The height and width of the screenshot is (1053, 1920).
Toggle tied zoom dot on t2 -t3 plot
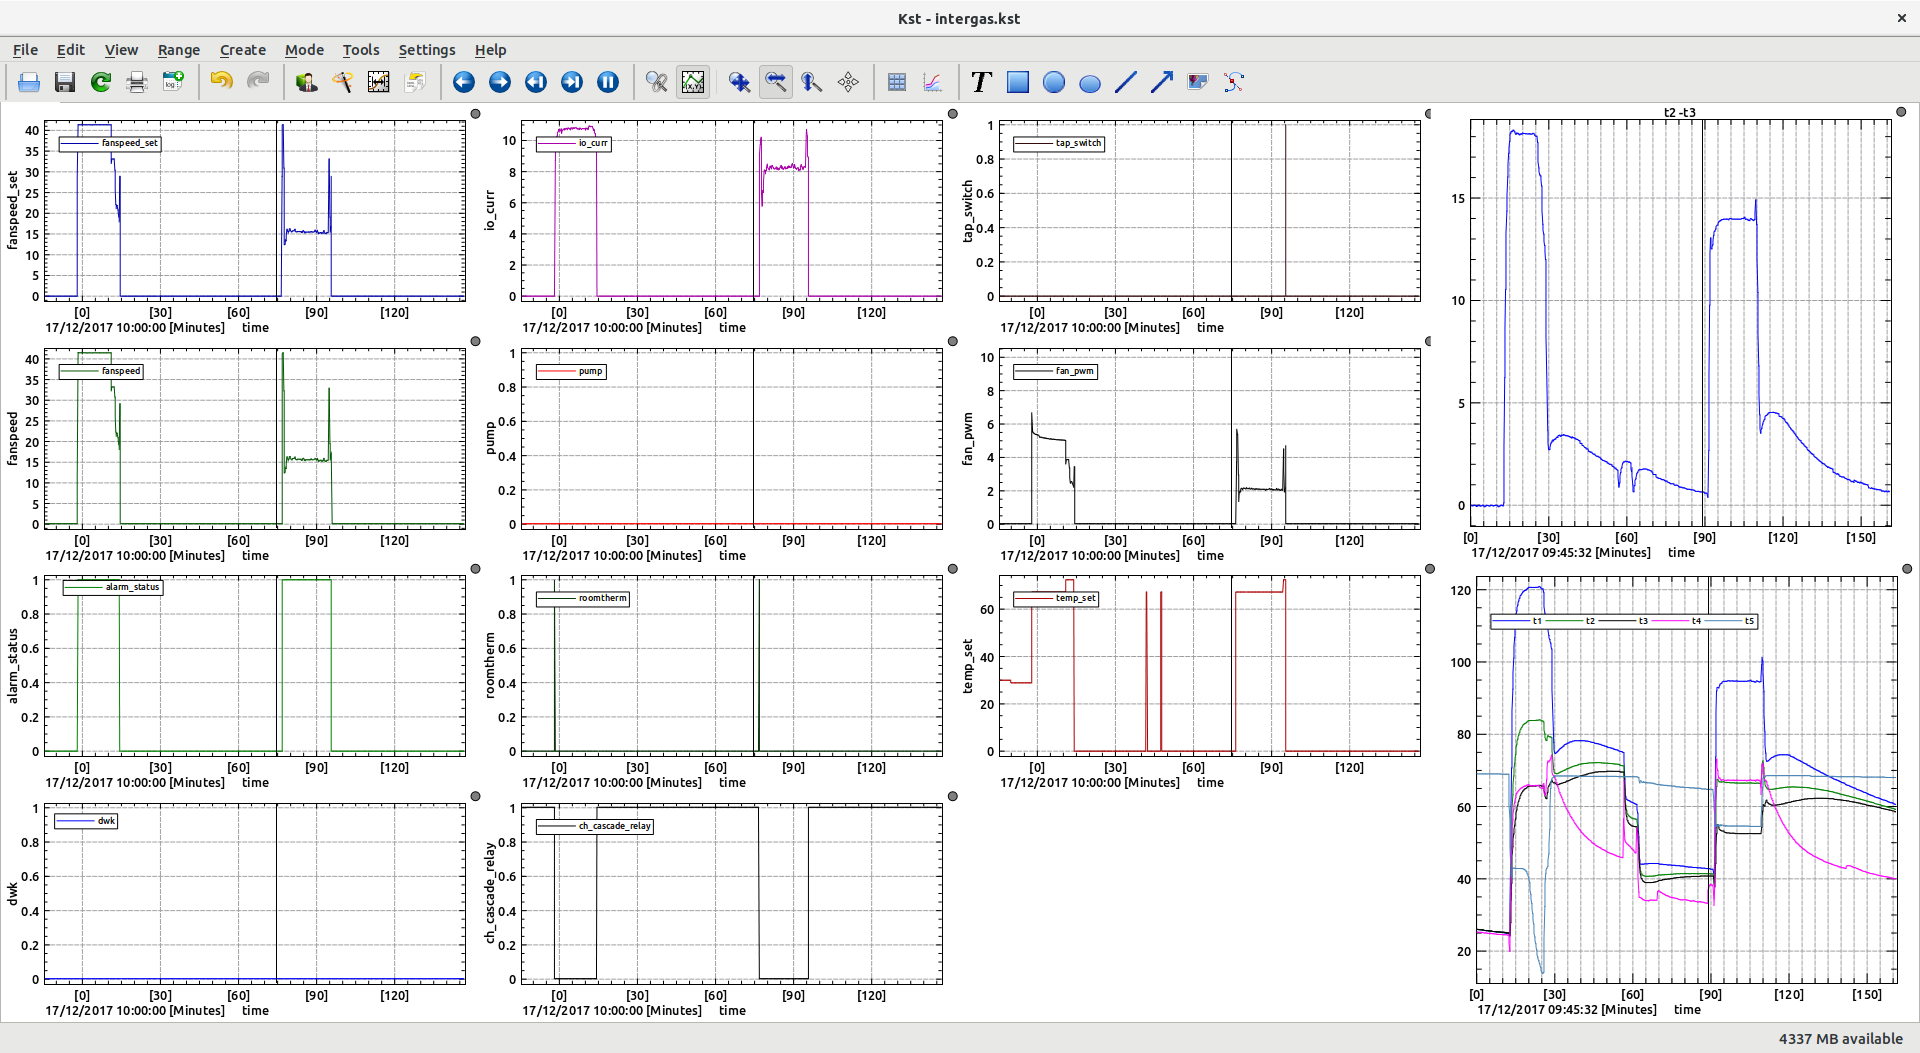click(x=1901, y=112)
